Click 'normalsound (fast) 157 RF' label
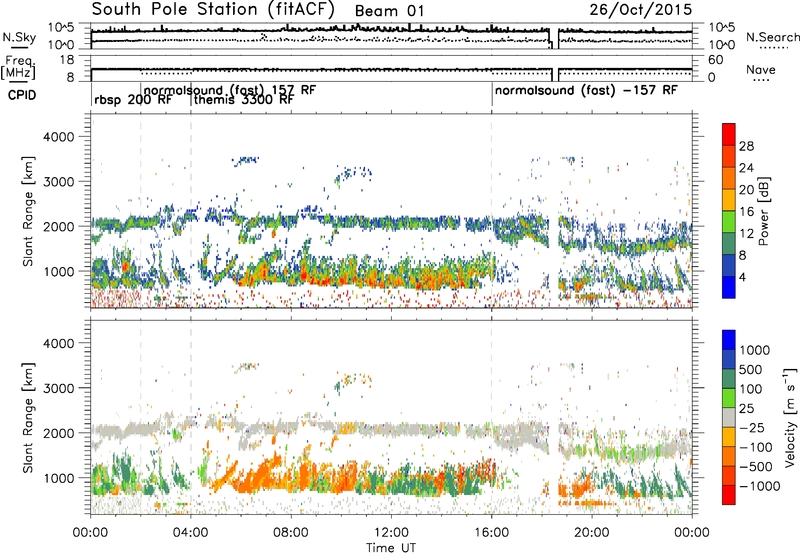The width and height of the screenshot is (800, 554). point(230,90)
